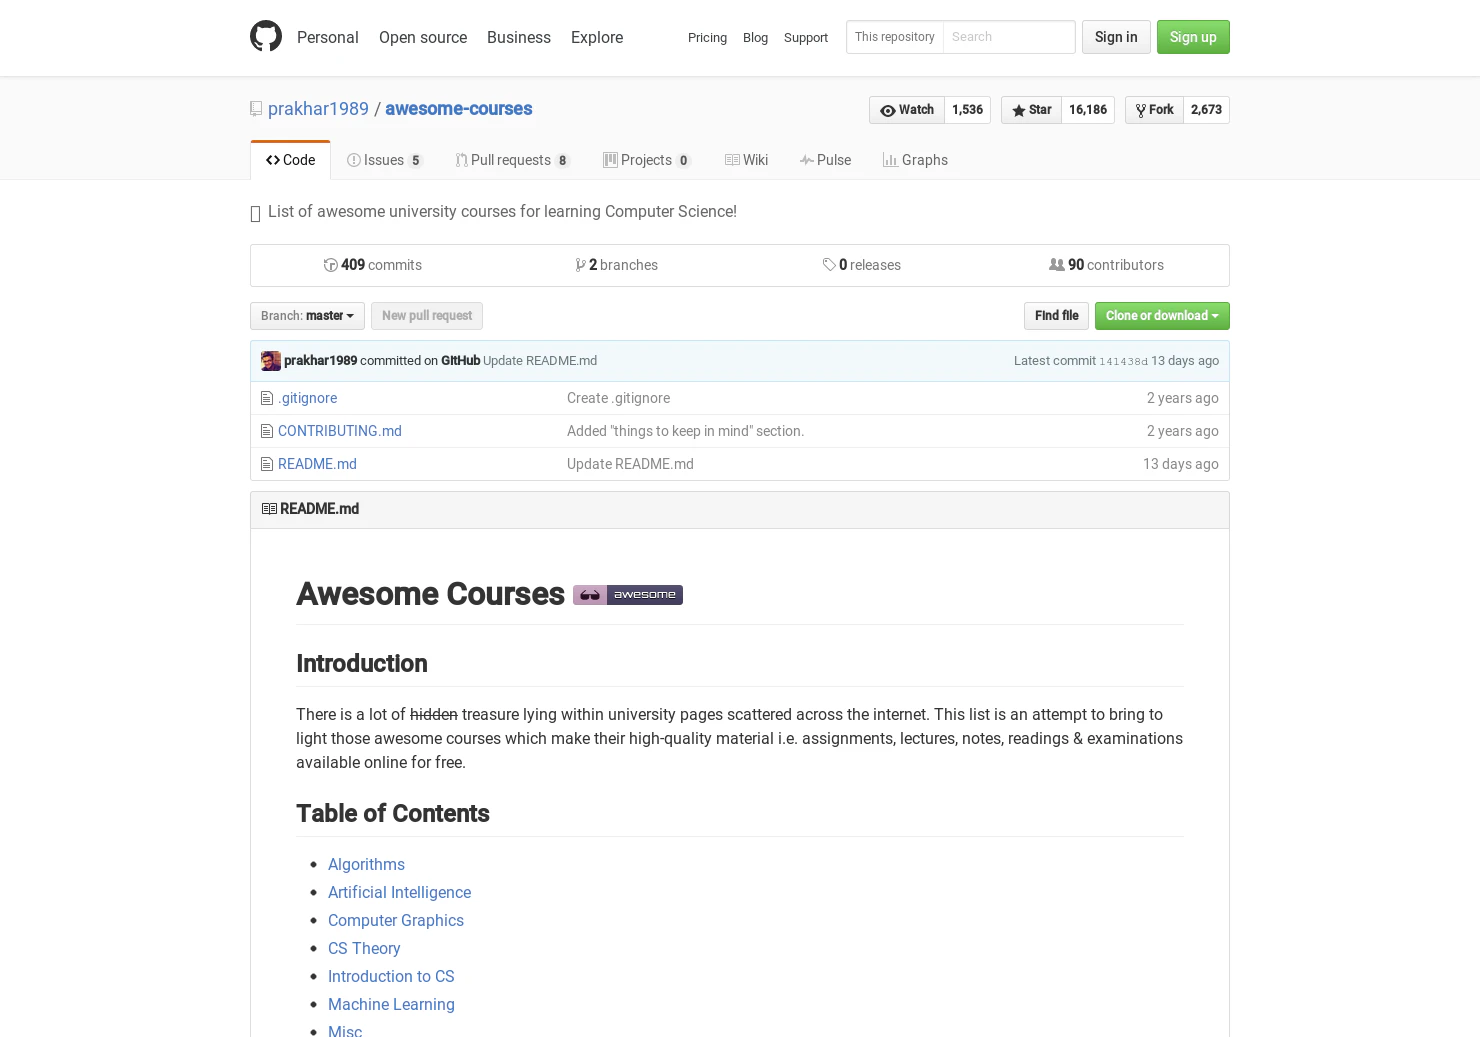Open the Personal menu item

coord(327,37)
